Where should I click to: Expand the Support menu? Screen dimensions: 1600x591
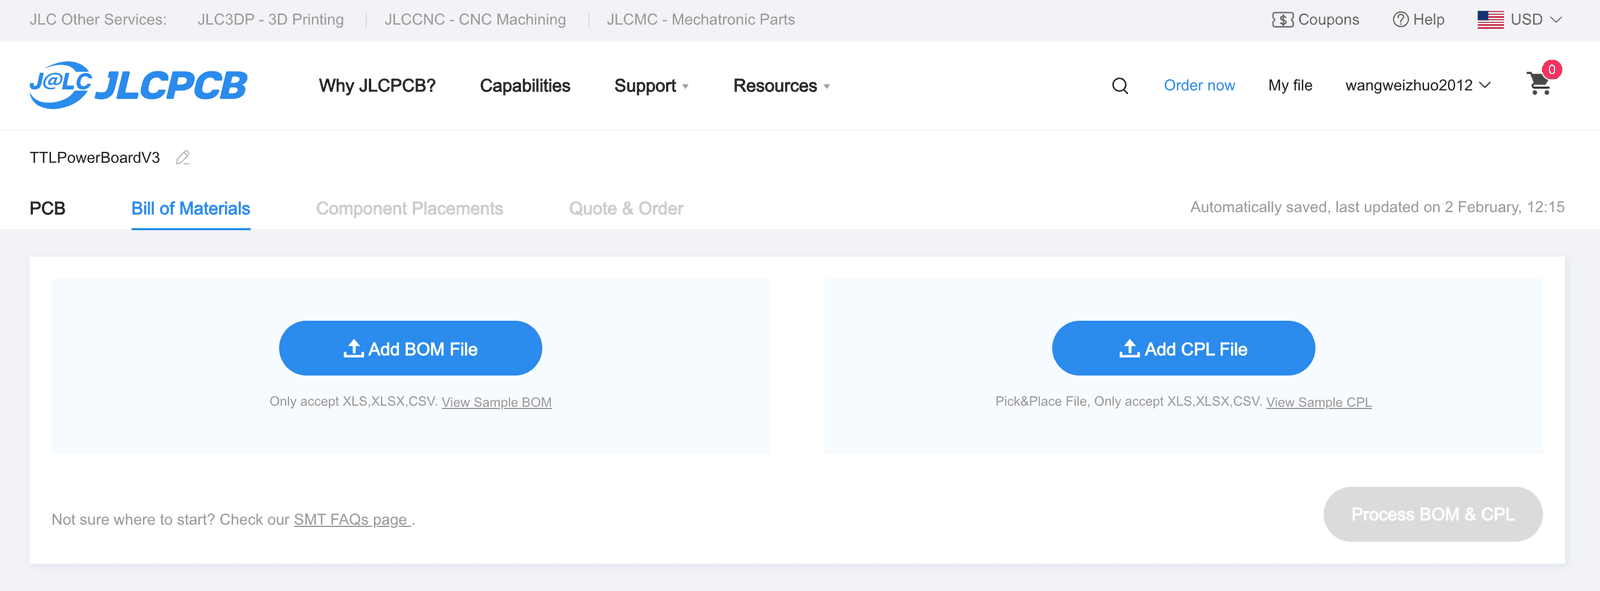click(x=651, y=86)
